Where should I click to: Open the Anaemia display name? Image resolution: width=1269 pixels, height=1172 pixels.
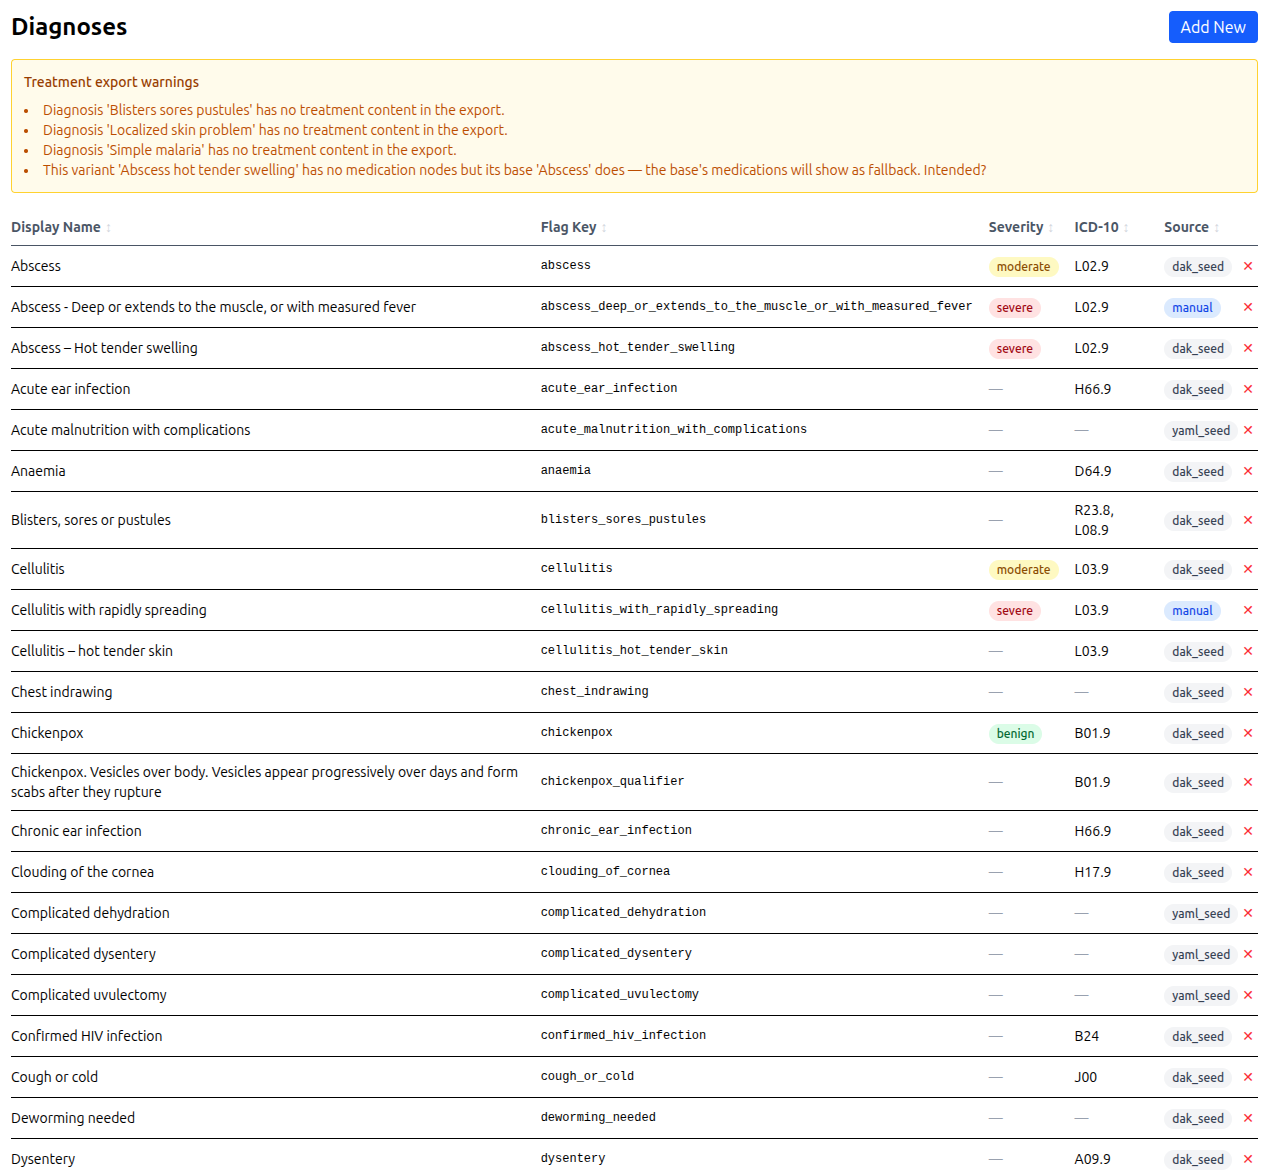38,471
